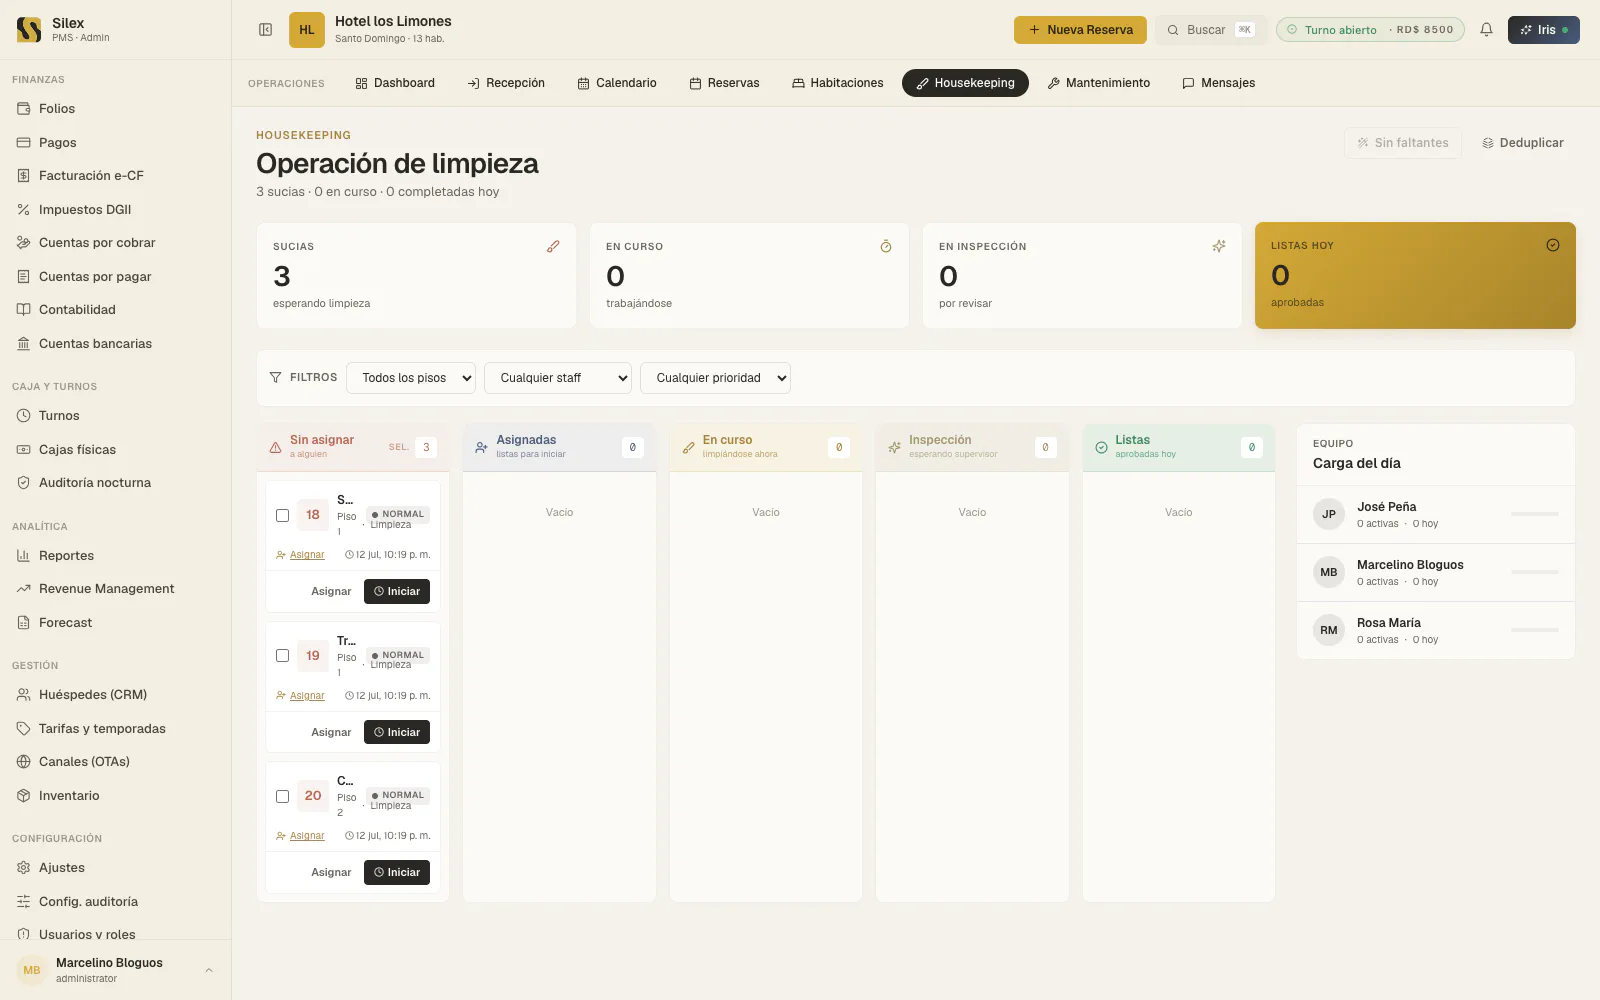Screen dimensions: 1600x1000
Task: Open the Dashboard tab
Action: pos(395,83)
